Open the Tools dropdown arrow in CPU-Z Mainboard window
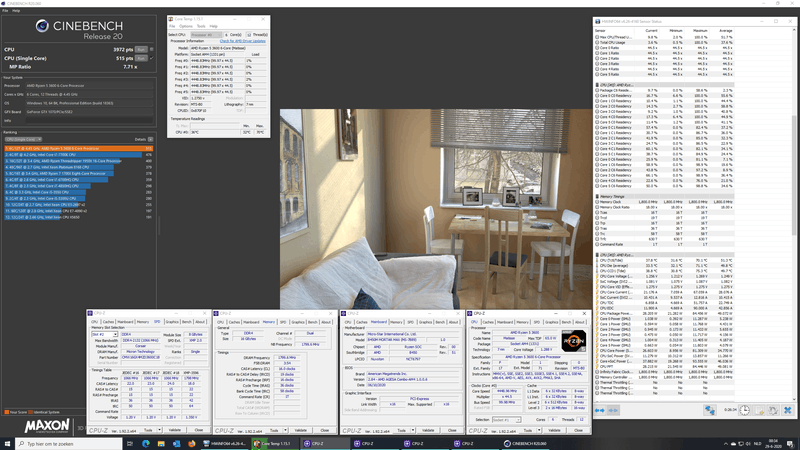Image resolution: width=800 pixels, height=450 pixels. coord(412,430)
